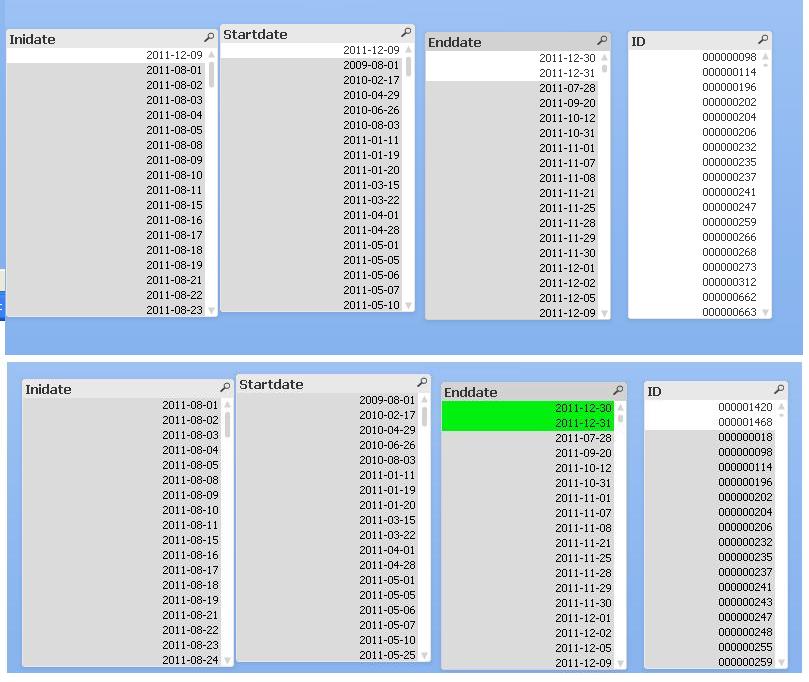Select 2011-07-28 in the upper Enddate list

coord(513,88)
